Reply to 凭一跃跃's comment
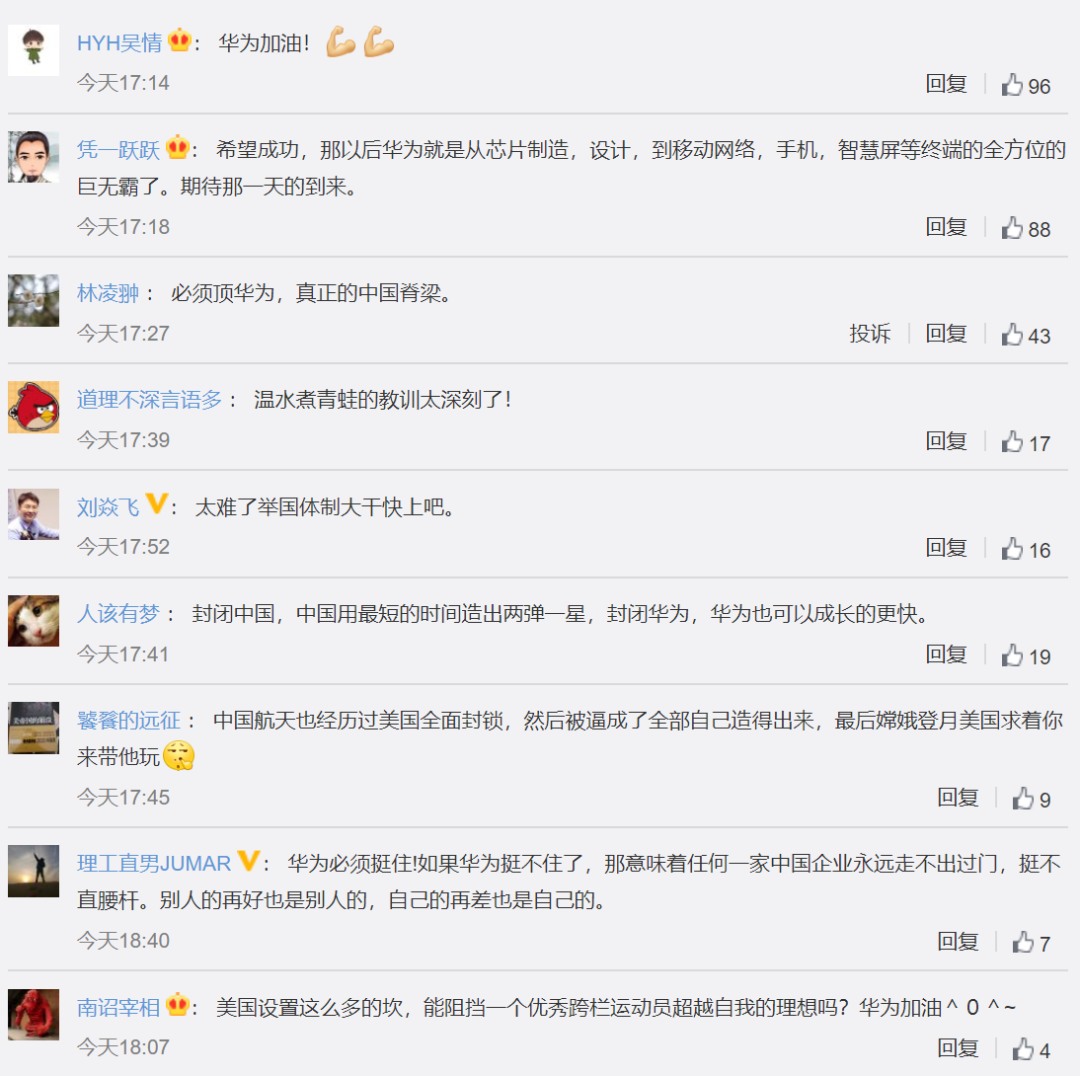 coord(946,227)
